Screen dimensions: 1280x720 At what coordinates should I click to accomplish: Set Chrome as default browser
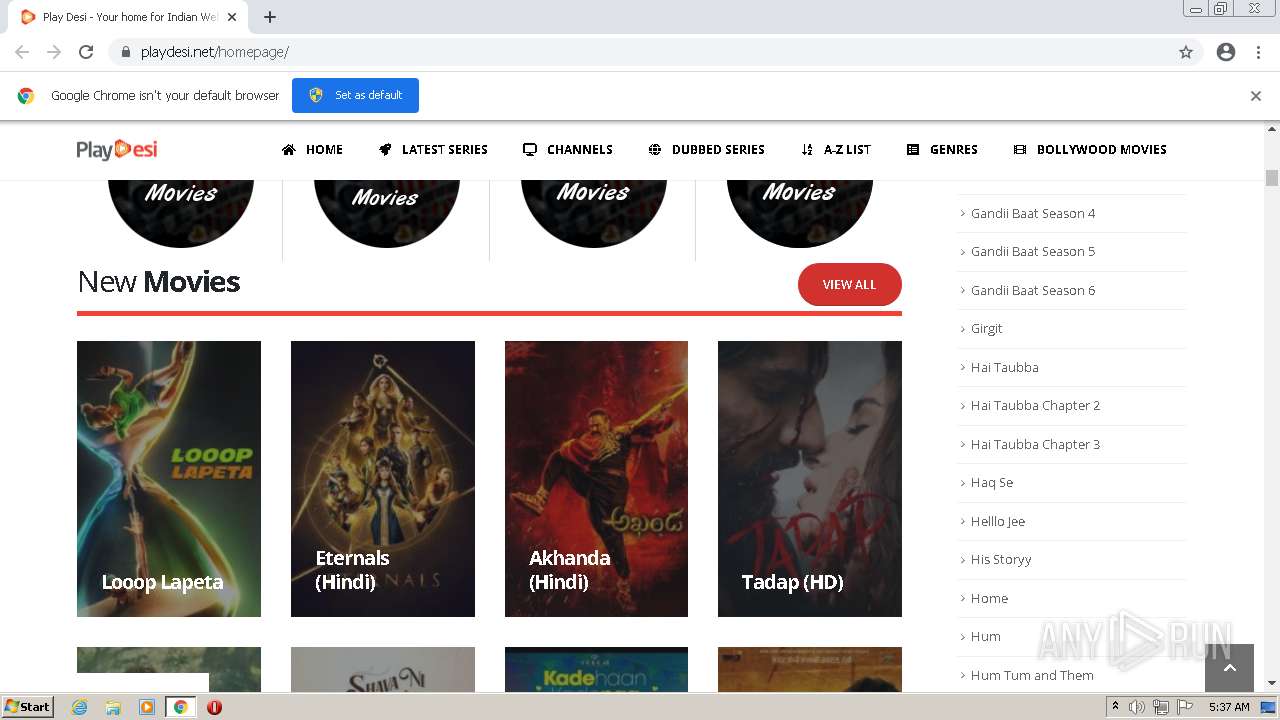[x=355, y=95]
